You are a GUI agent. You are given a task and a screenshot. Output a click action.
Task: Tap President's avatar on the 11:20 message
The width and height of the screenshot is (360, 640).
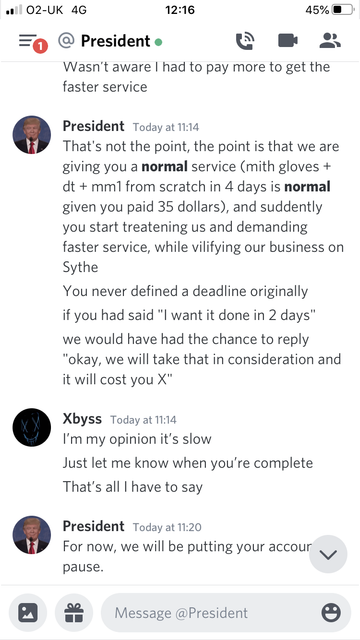(x=32, y=535)
